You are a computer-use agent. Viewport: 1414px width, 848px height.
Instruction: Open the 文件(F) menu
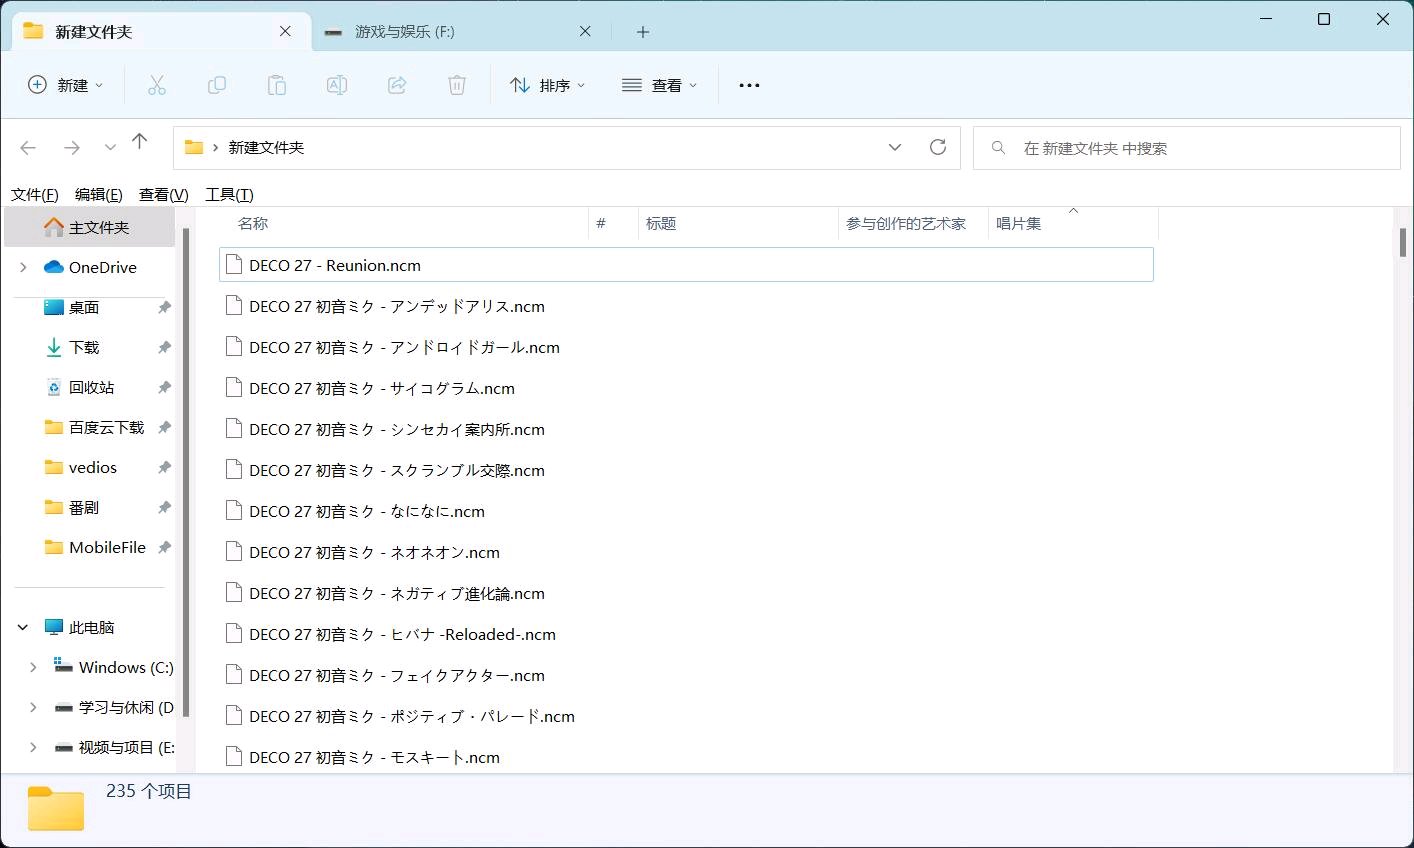(35, 195)
